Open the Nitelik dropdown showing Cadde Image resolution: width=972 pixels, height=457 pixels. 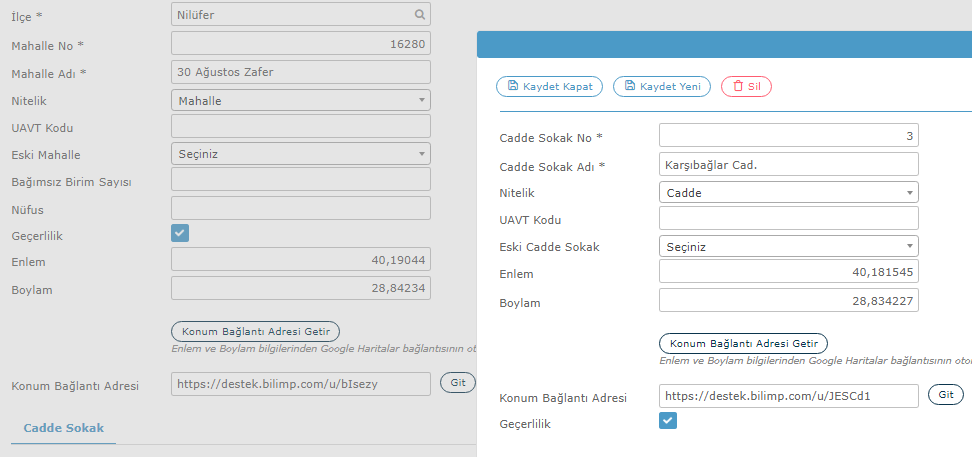[x=789, y=193]
